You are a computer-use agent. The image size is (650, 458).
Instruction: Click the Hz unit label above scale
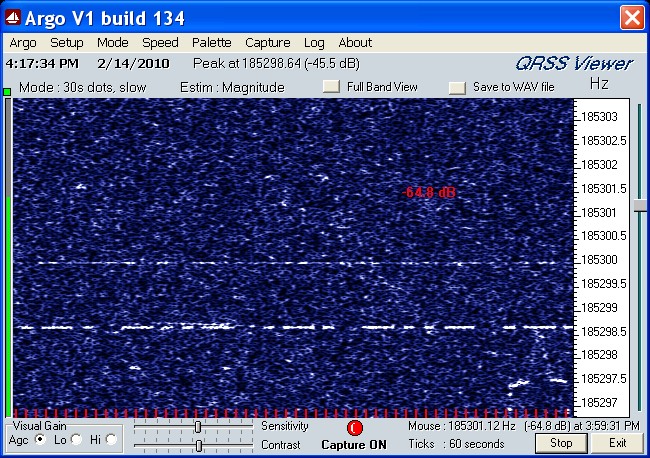coord(599,84)
